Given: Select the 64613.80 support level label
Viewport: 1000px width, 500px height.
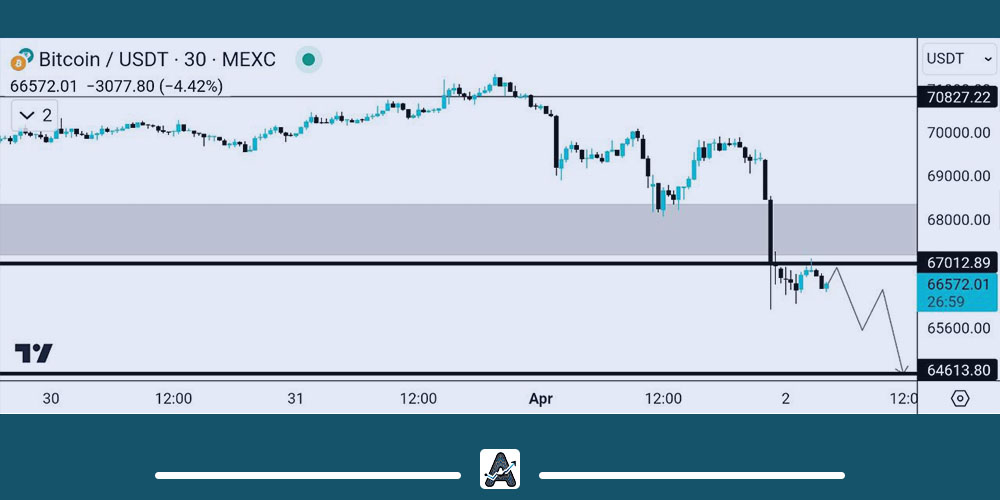Looking at the screenshot, I should [958, 371].
